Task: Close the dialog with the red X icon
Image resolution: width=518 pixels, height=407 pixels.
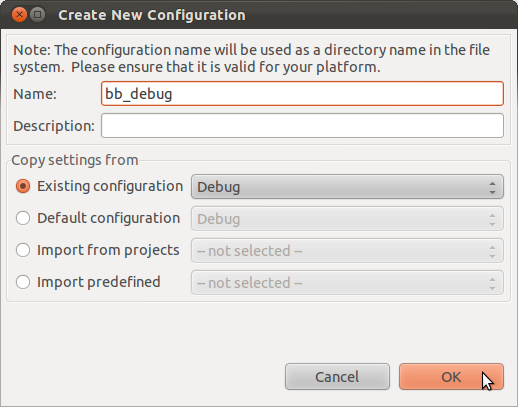Action: pyautogui.click(x=19, y=15)
